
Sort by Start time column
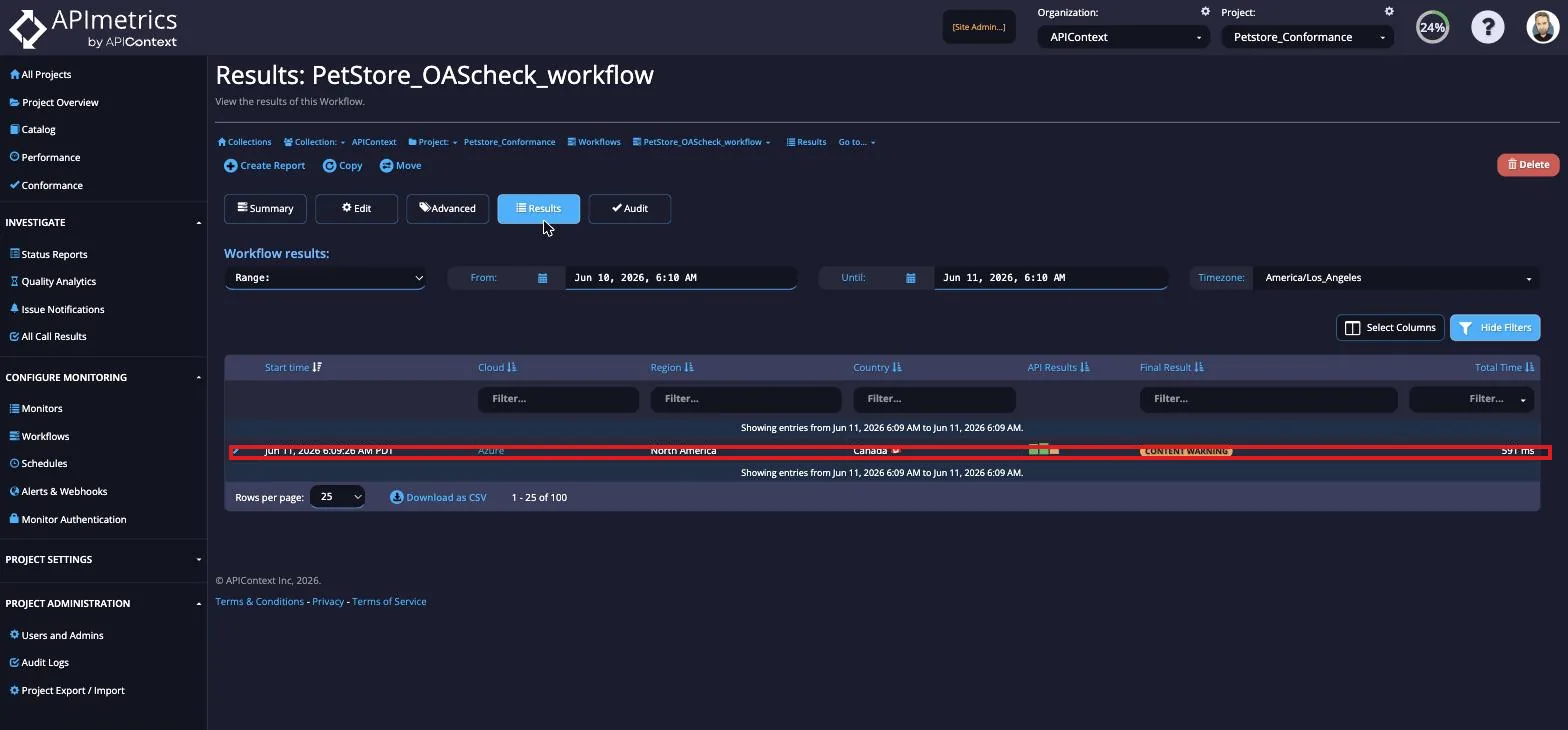[x=293, y=367]
